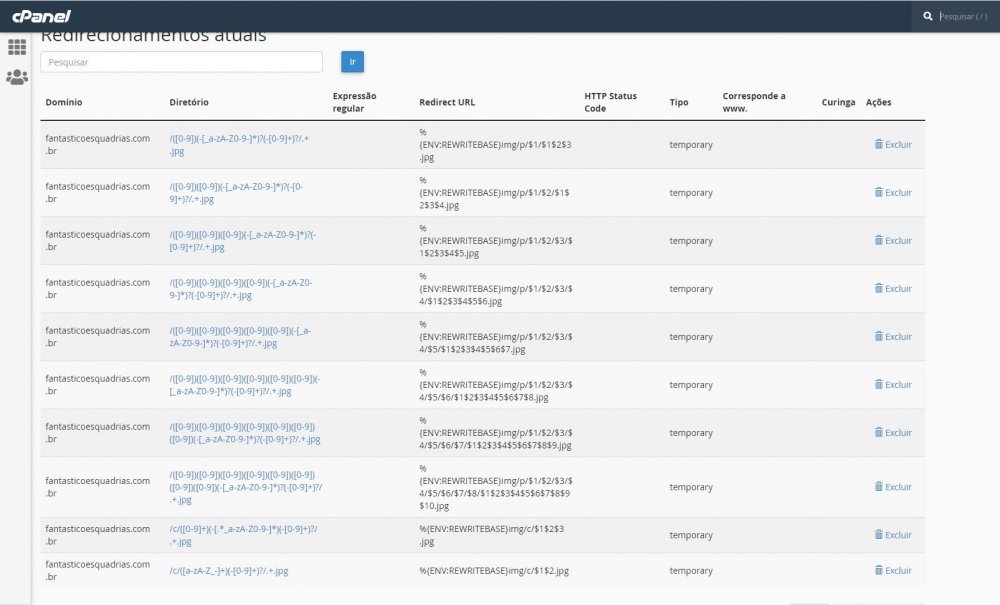Click trash icon in row ending $10.jpg
This screenshot has width=1000, height=605.
[879, 486]
